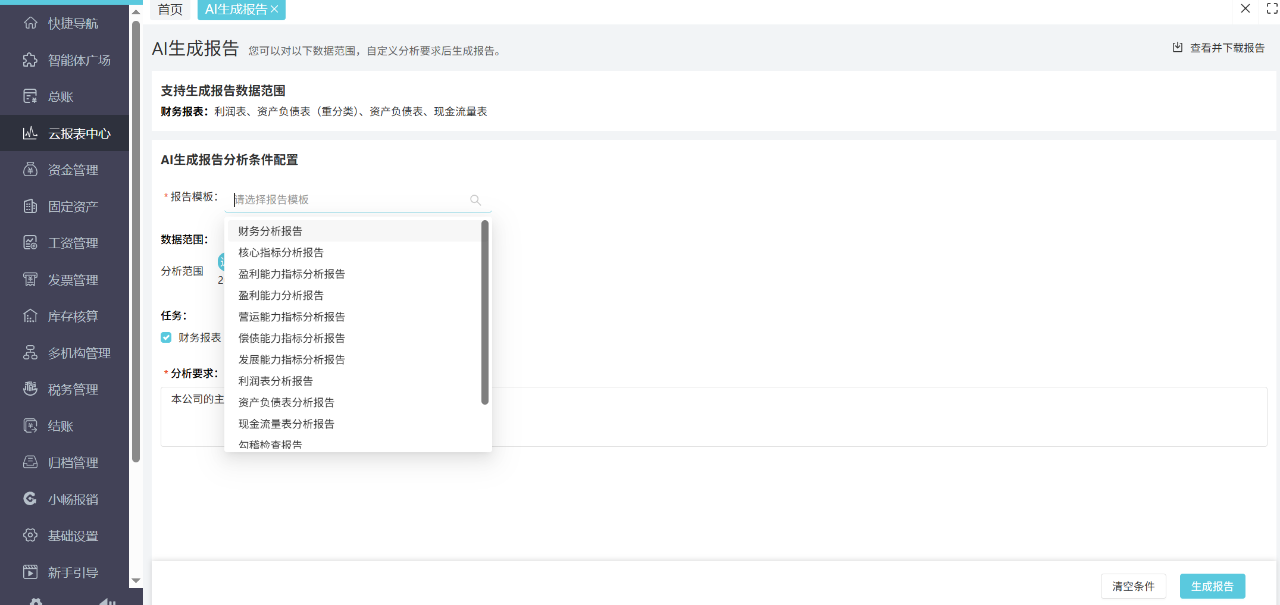This screenshot has width=1280, height=605.
Task: Click the 生成报告 button
Action: 1211,585
